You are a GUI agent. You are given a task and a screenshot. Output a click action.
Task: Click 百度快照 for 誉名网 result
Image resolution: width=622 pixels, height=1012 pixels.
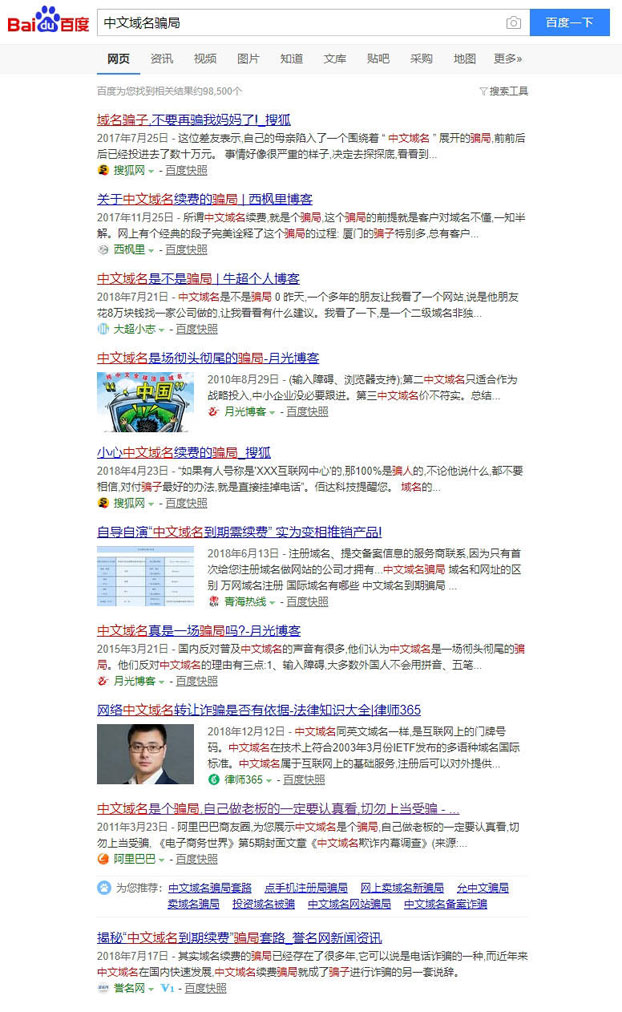point(206,988)
